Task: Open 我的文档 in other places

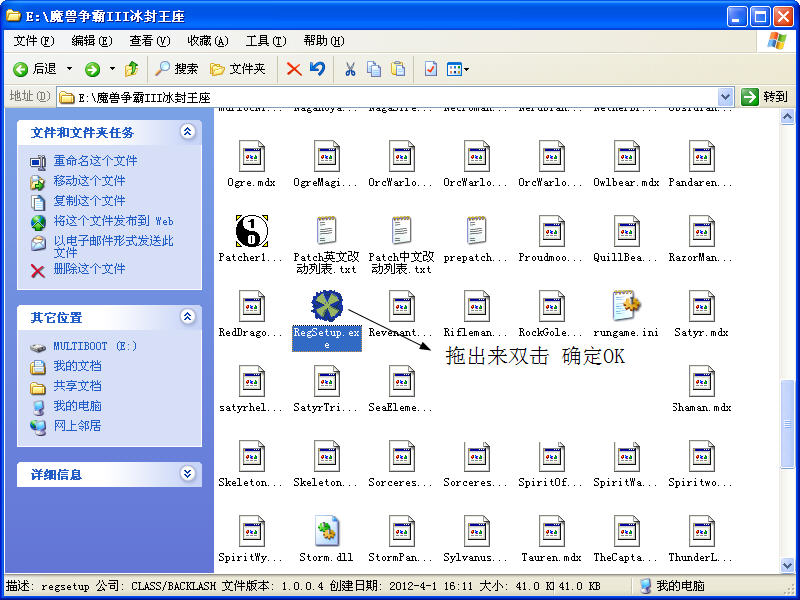Action: [x=78, y=366]
